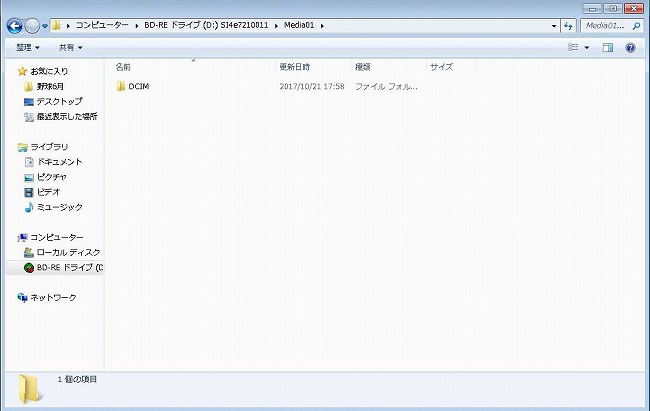Open the 共有 menu

pyautogui.click(x=70, y=47)
